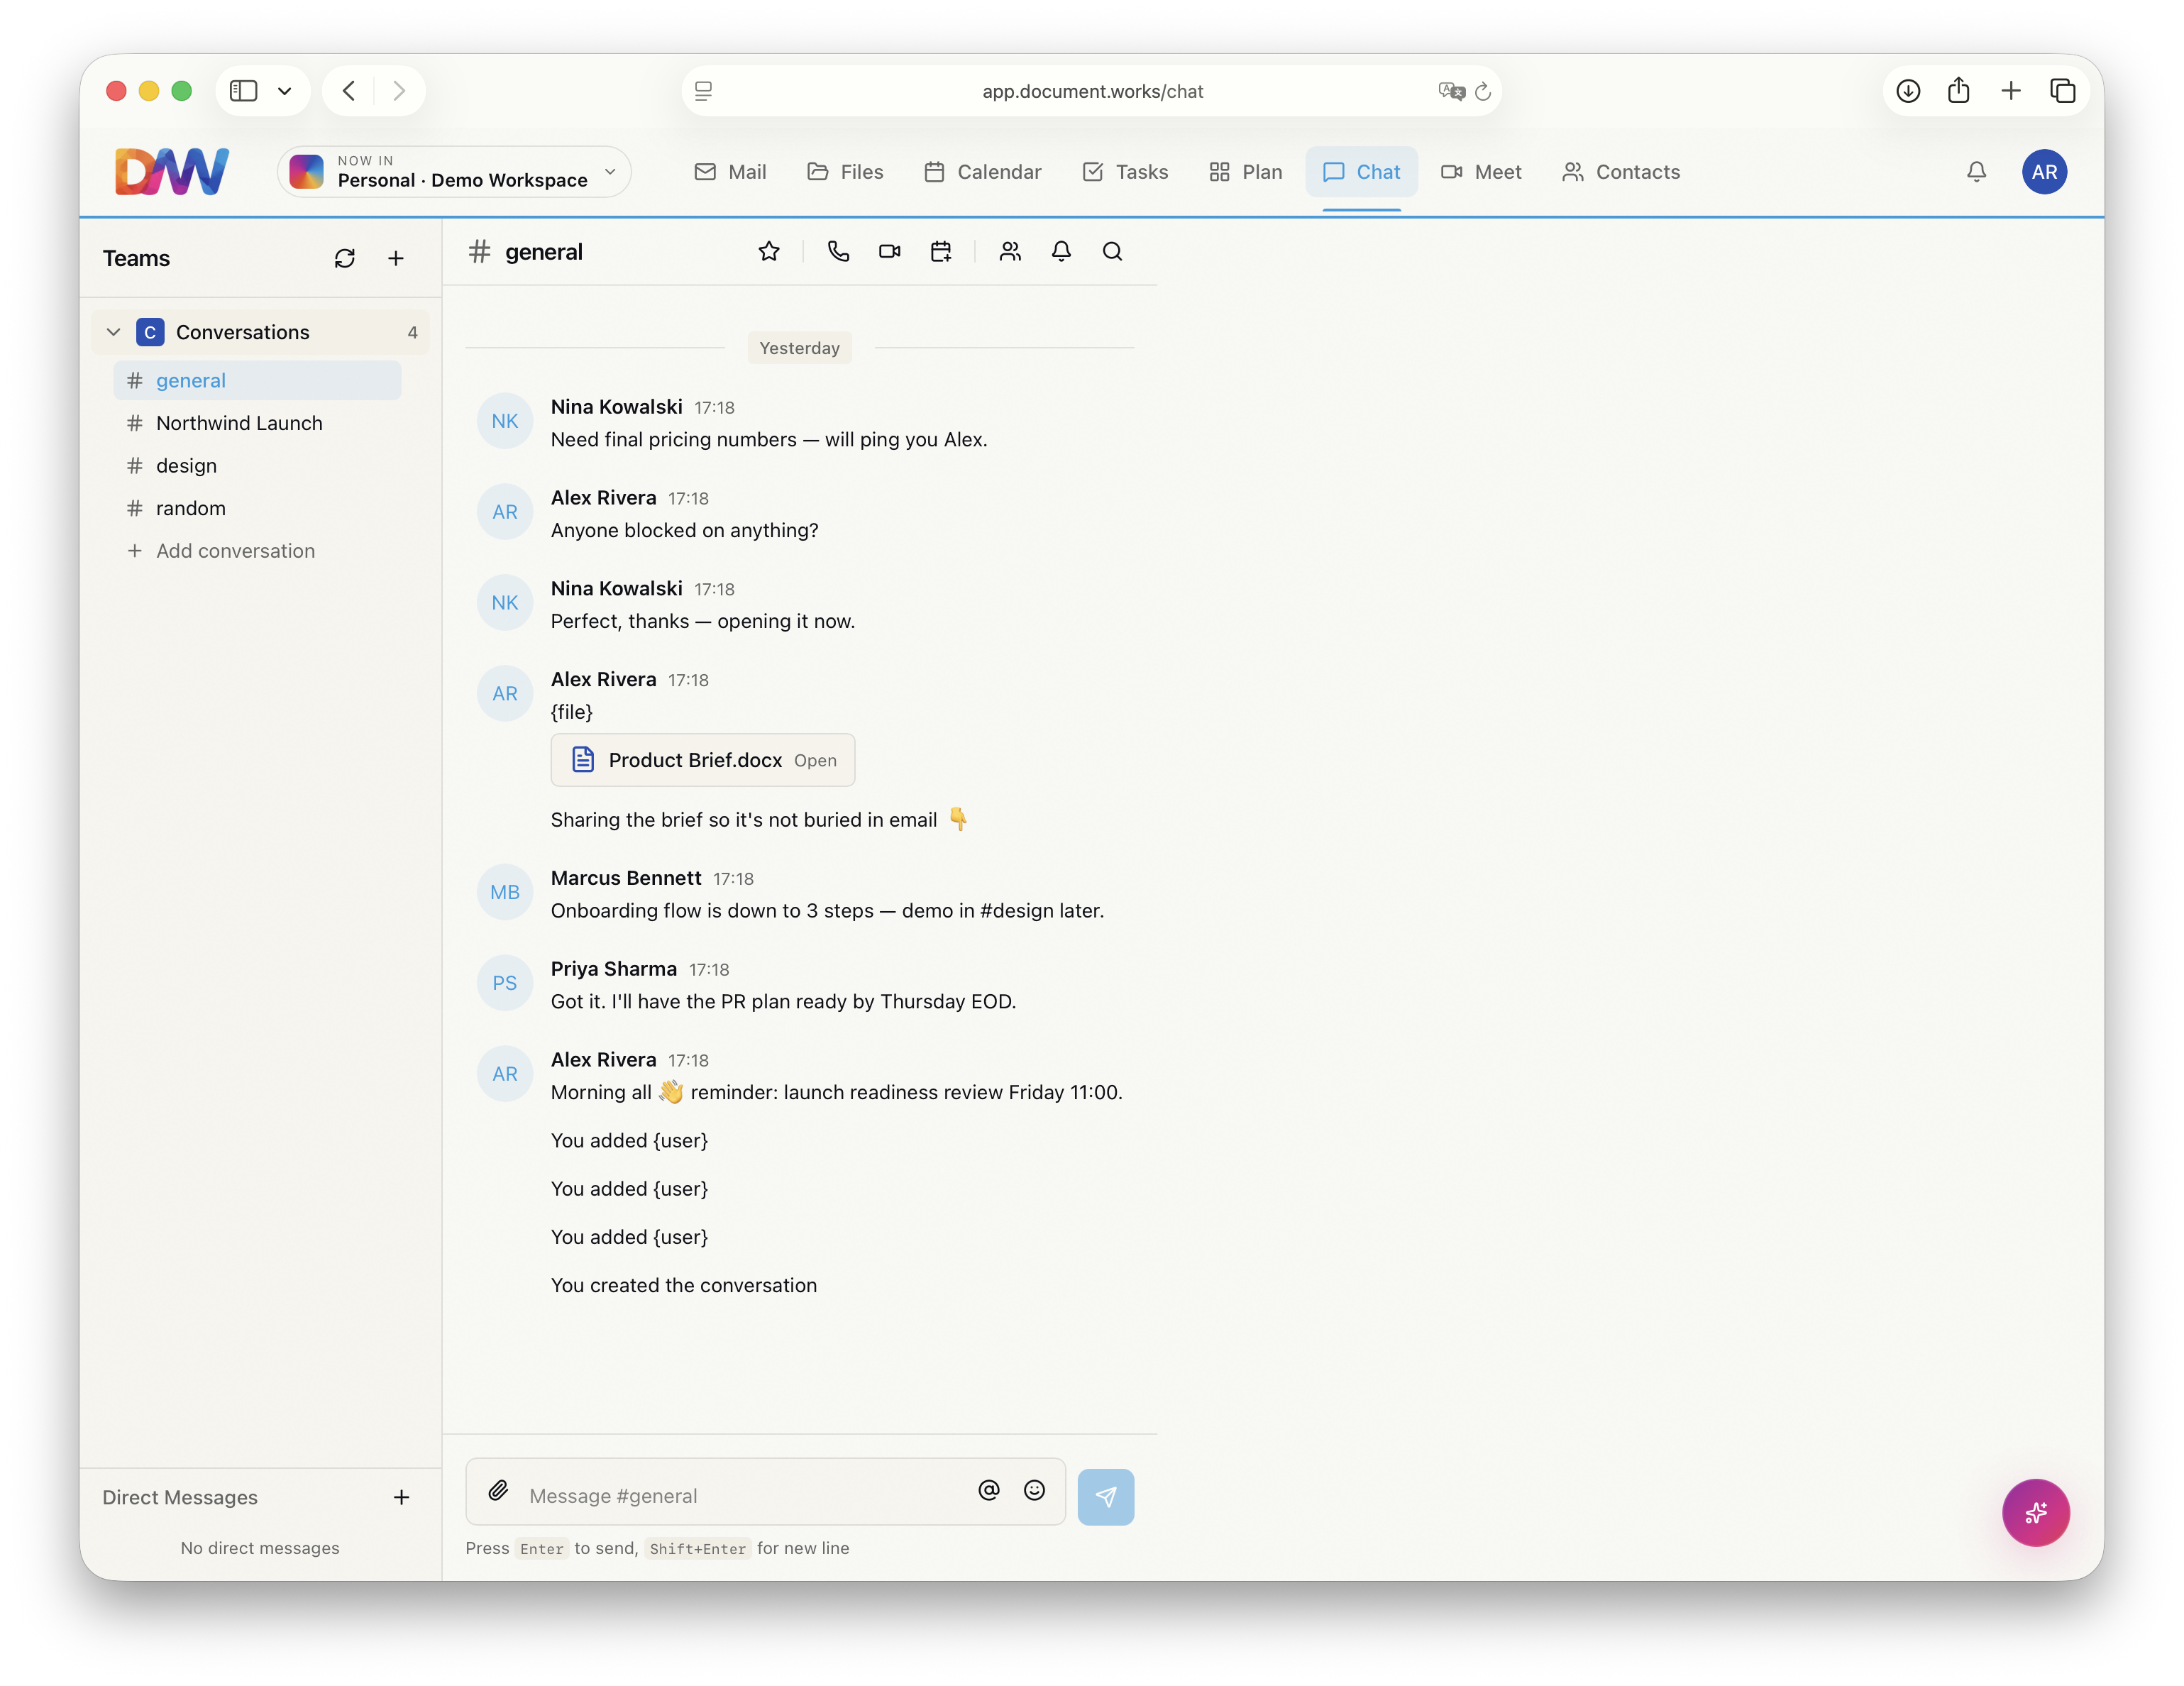Search within the general channel
The width and height of the screenshot is (2184, 1686).
click(x=1112, y=251)
